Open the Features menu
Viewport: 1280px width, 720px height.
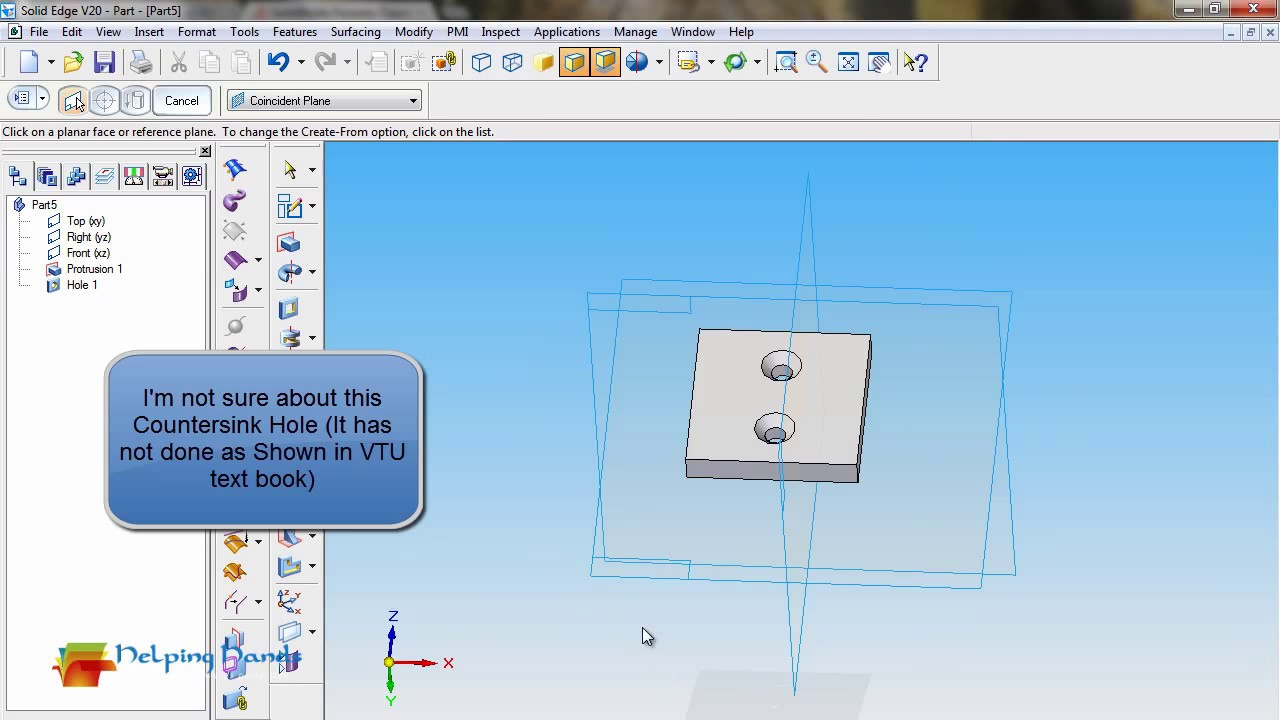295,32
